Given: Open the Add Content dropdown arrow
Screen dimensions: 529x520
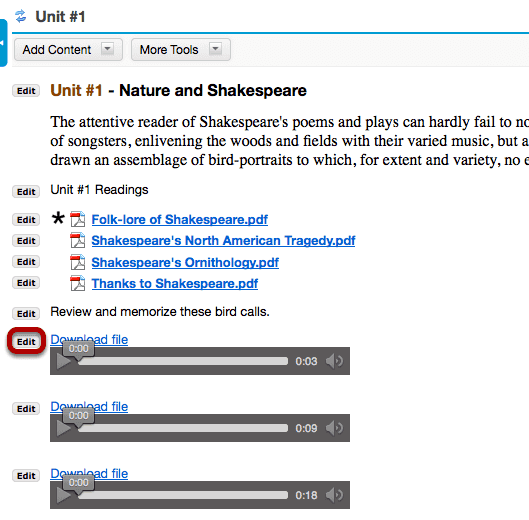Looking at the screenshot, I should (x=107, y=49).
